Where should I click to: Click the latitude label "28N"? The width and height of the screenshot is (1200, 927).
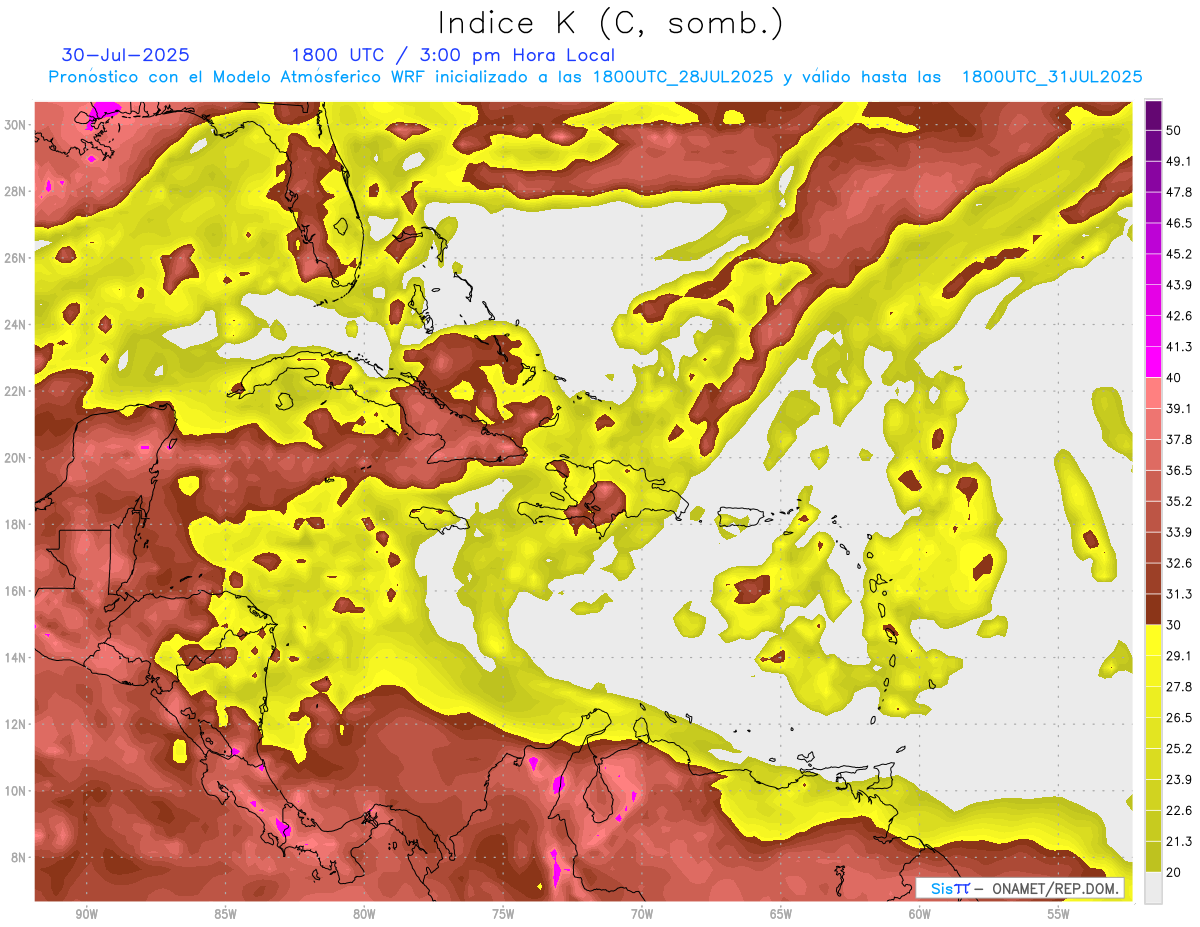(x=15, y=191)
